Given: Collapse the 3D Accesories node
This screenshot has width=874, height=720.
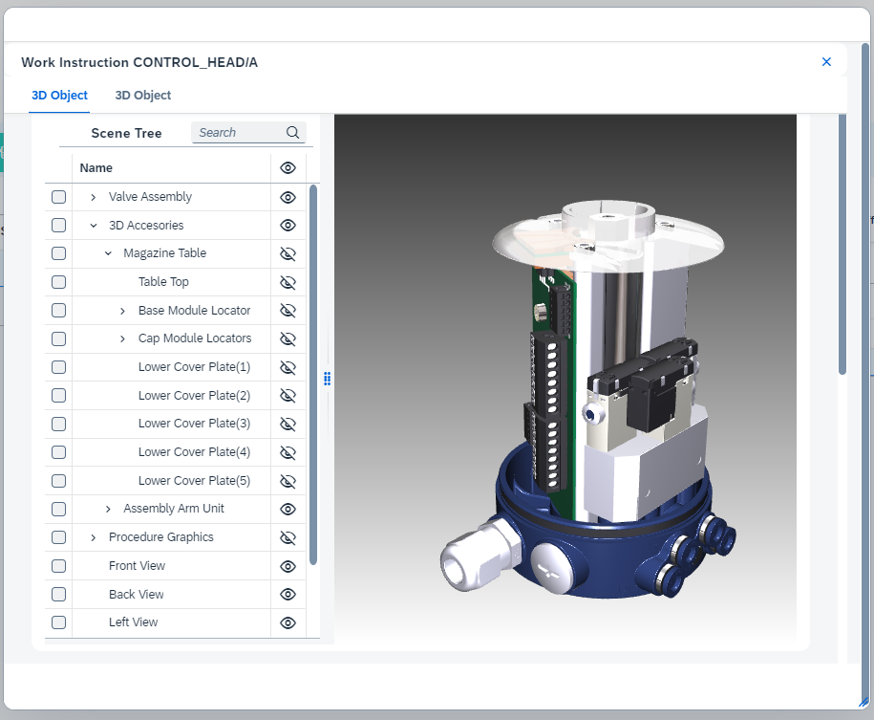Looking at the screenshot, I should click(x=94, y=225).
